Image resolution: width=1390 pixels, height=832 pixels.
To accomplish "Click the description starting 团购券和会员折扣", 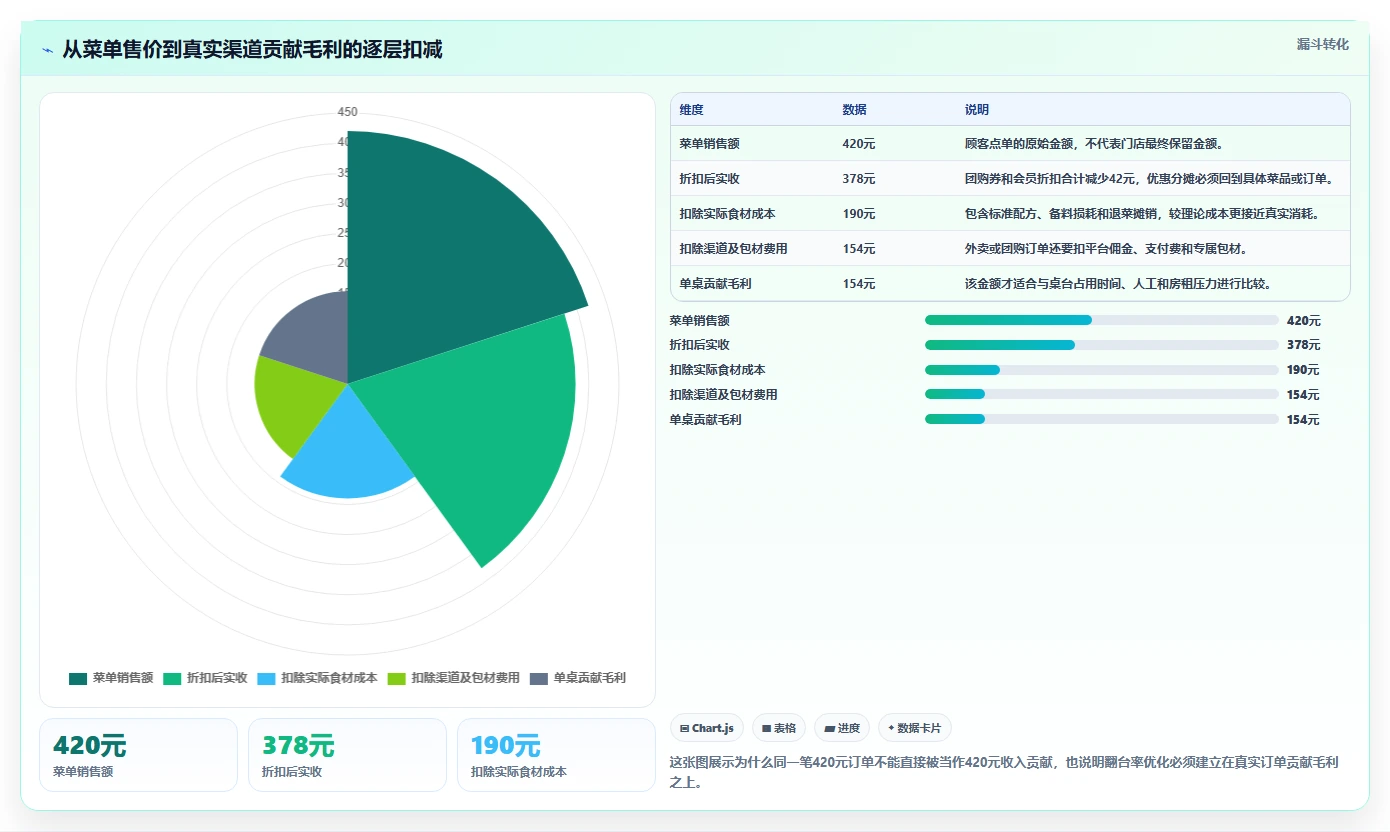I will point(1149,179).
